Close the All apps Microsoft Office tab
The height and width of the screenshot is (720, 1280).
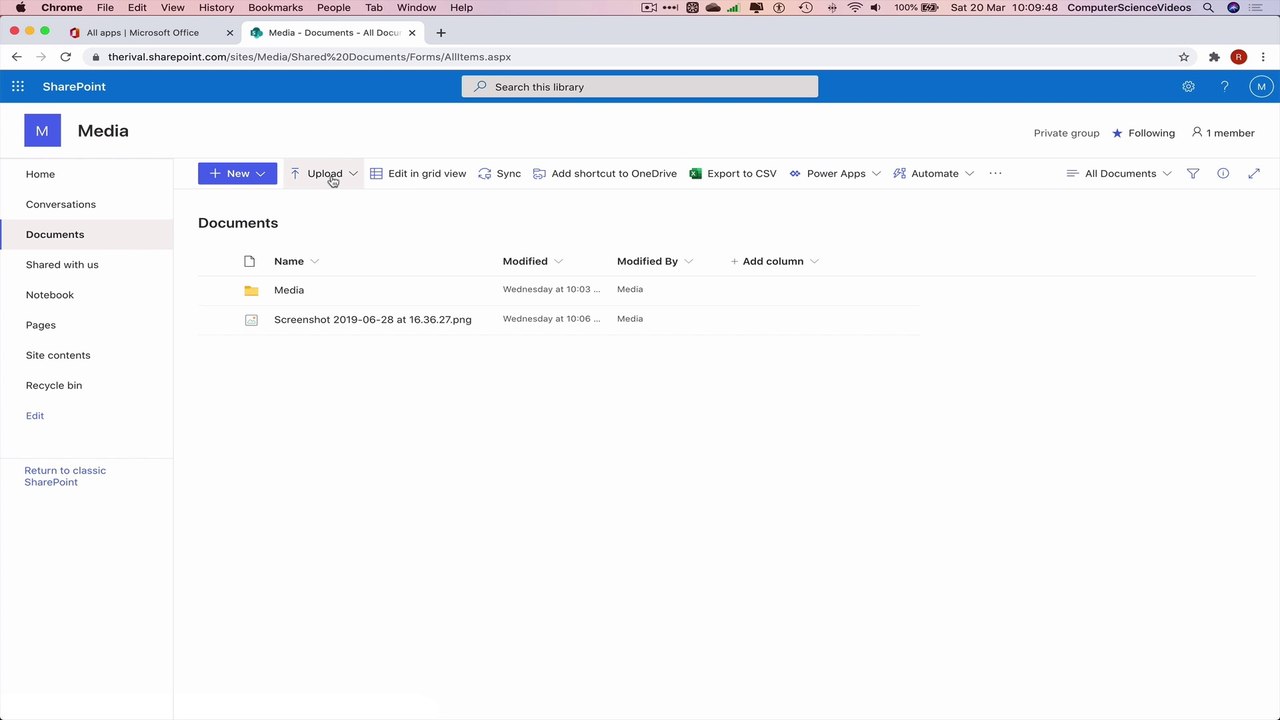[229, 33]
